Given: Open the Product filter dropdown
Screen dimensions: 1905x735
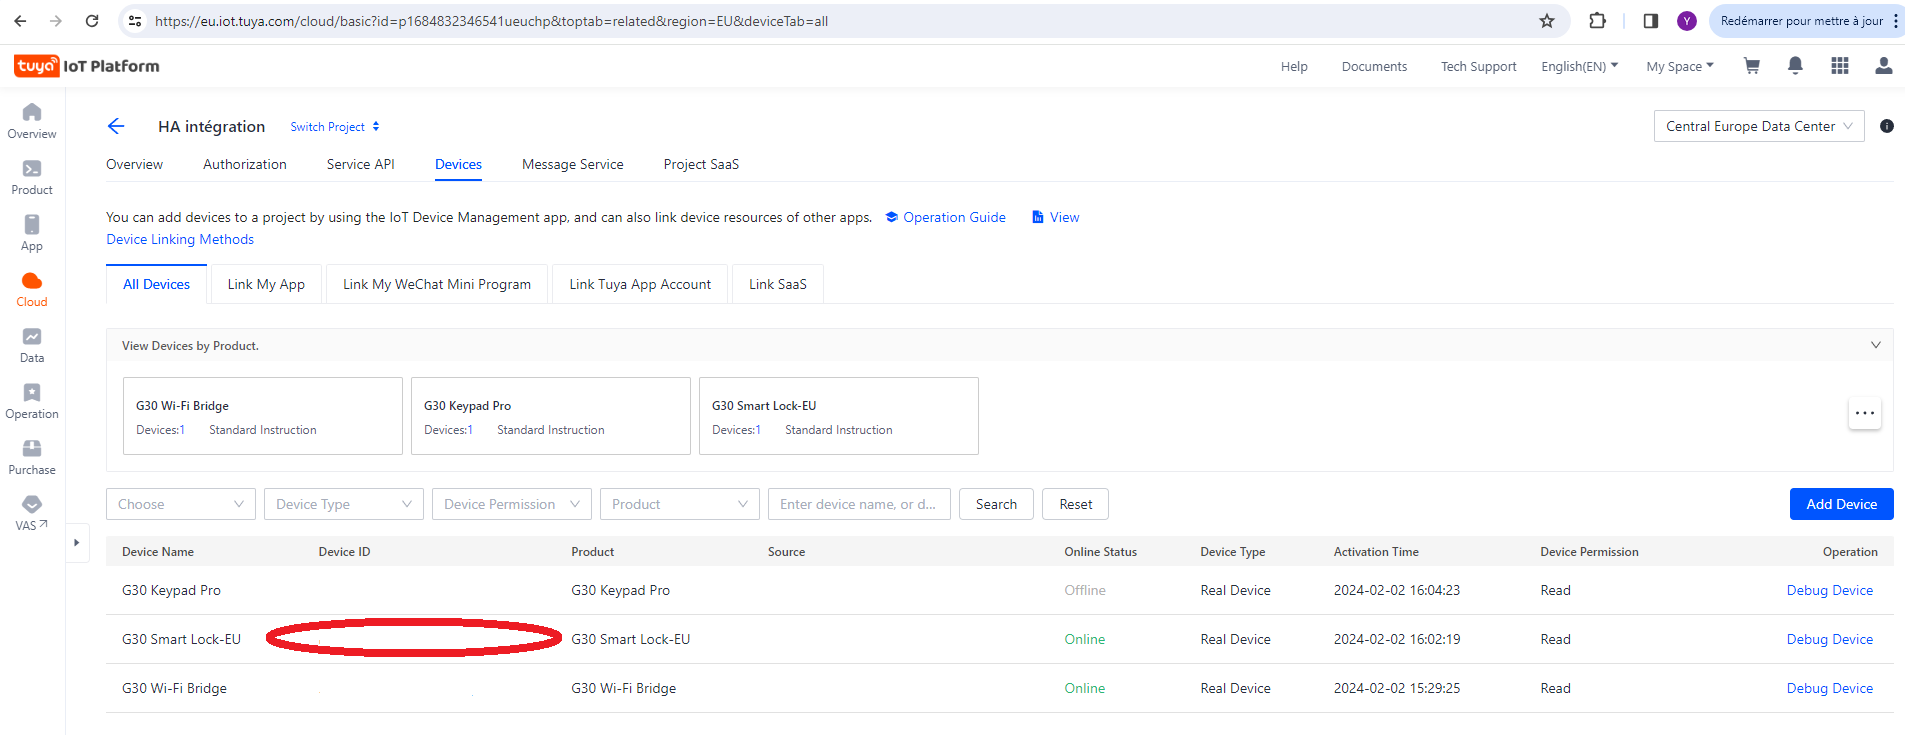Looking at the screenshot, I should click(680, 504).
